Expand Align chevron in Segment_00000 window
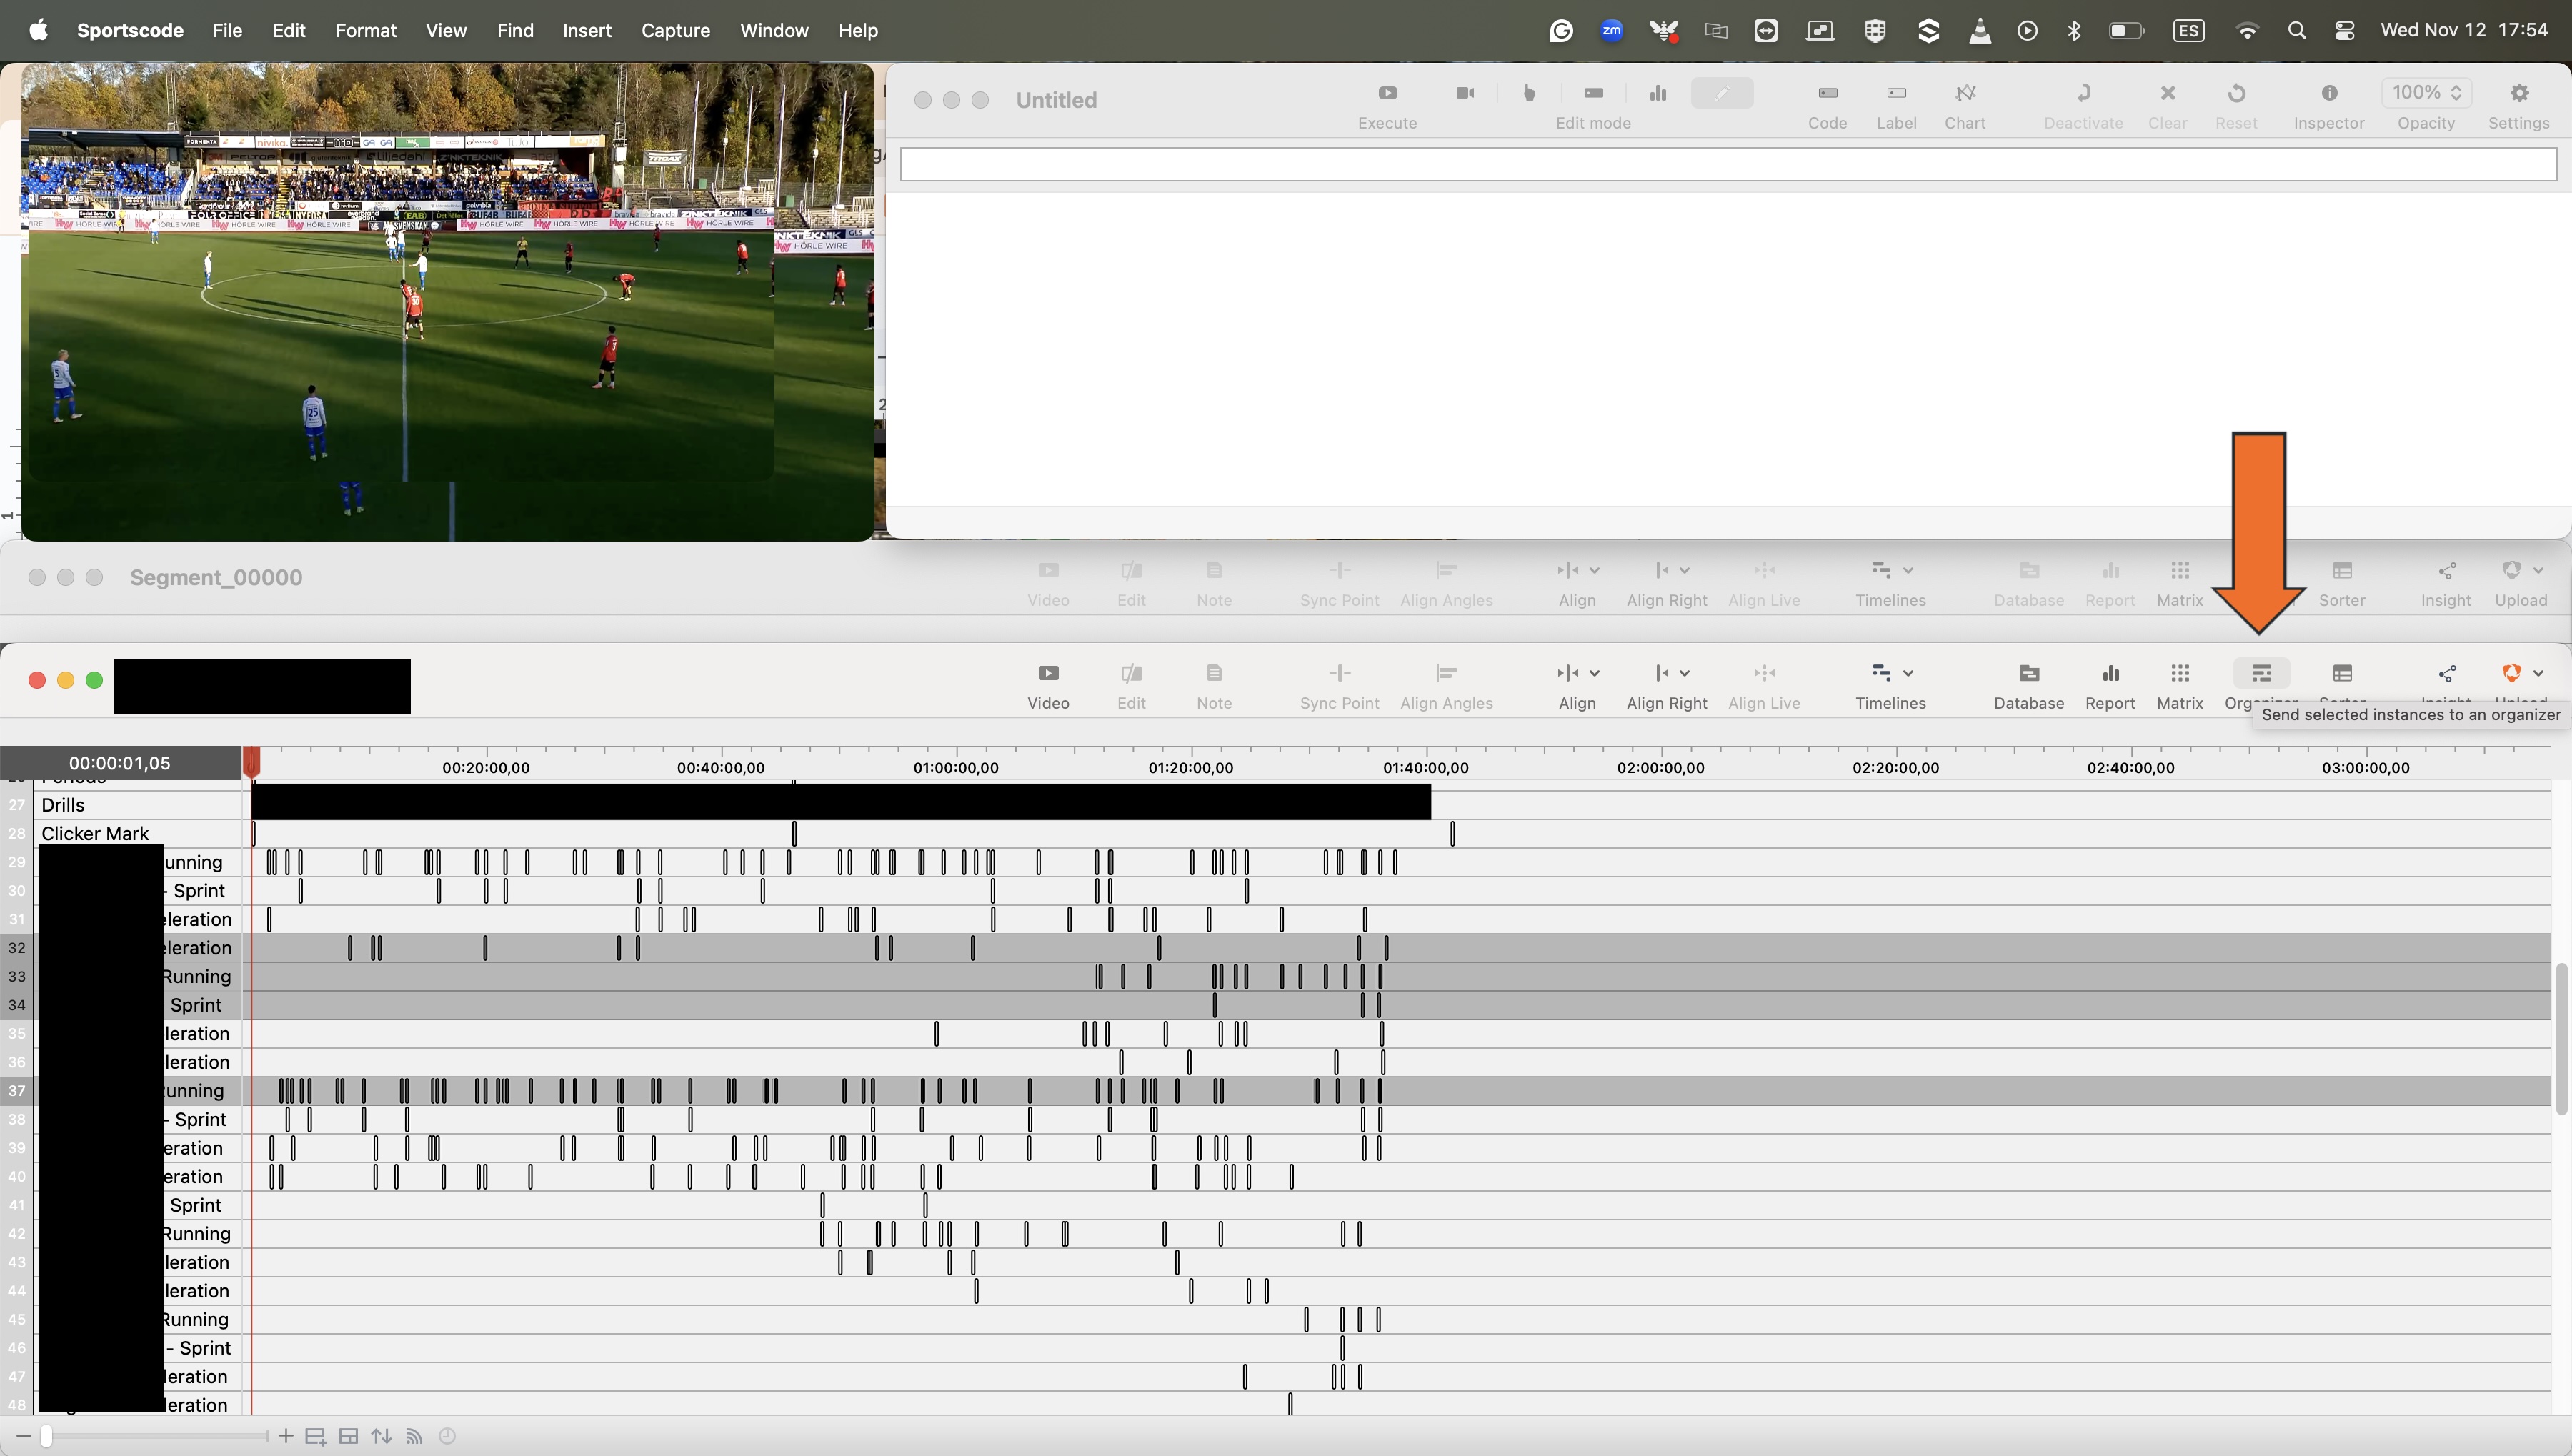 tap(1594, 570)
